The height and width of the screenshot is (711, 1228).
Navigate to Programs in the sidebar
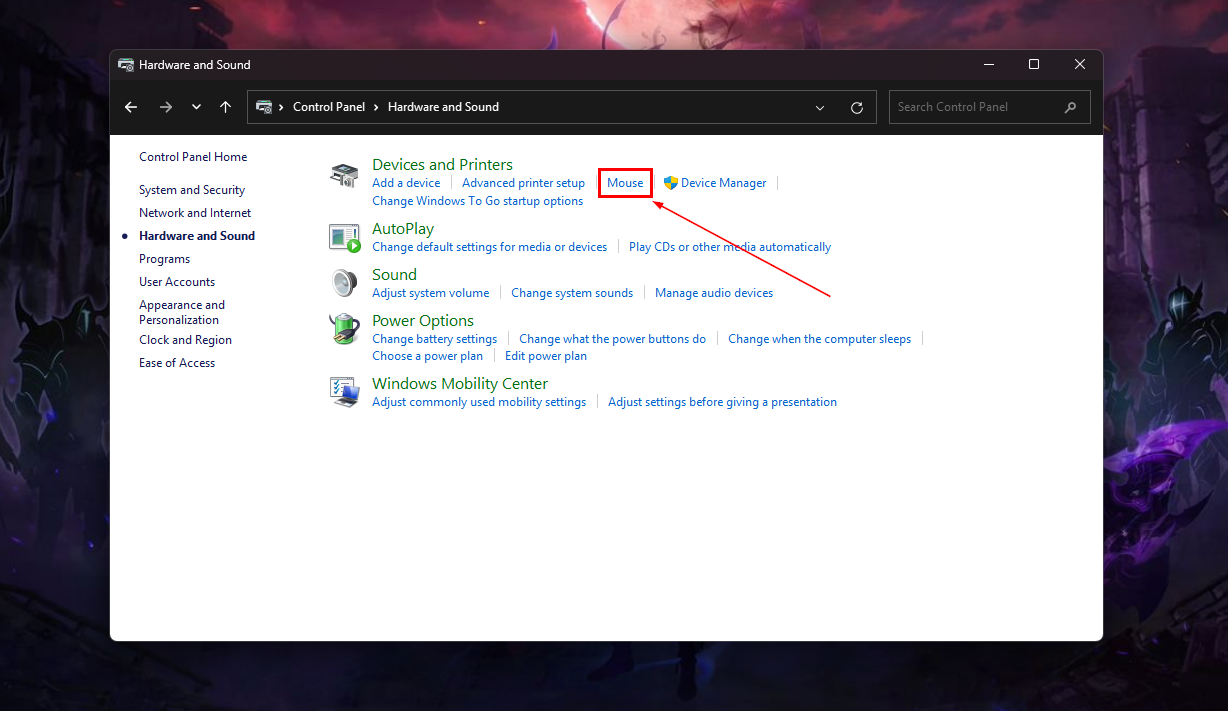164,259
